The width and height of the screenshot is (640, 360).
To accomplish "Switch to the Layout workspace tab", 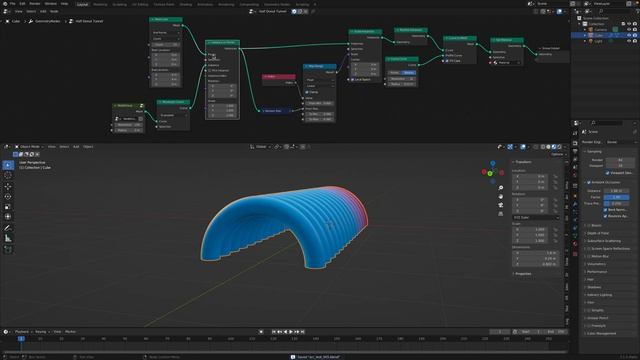I will 82,4.
